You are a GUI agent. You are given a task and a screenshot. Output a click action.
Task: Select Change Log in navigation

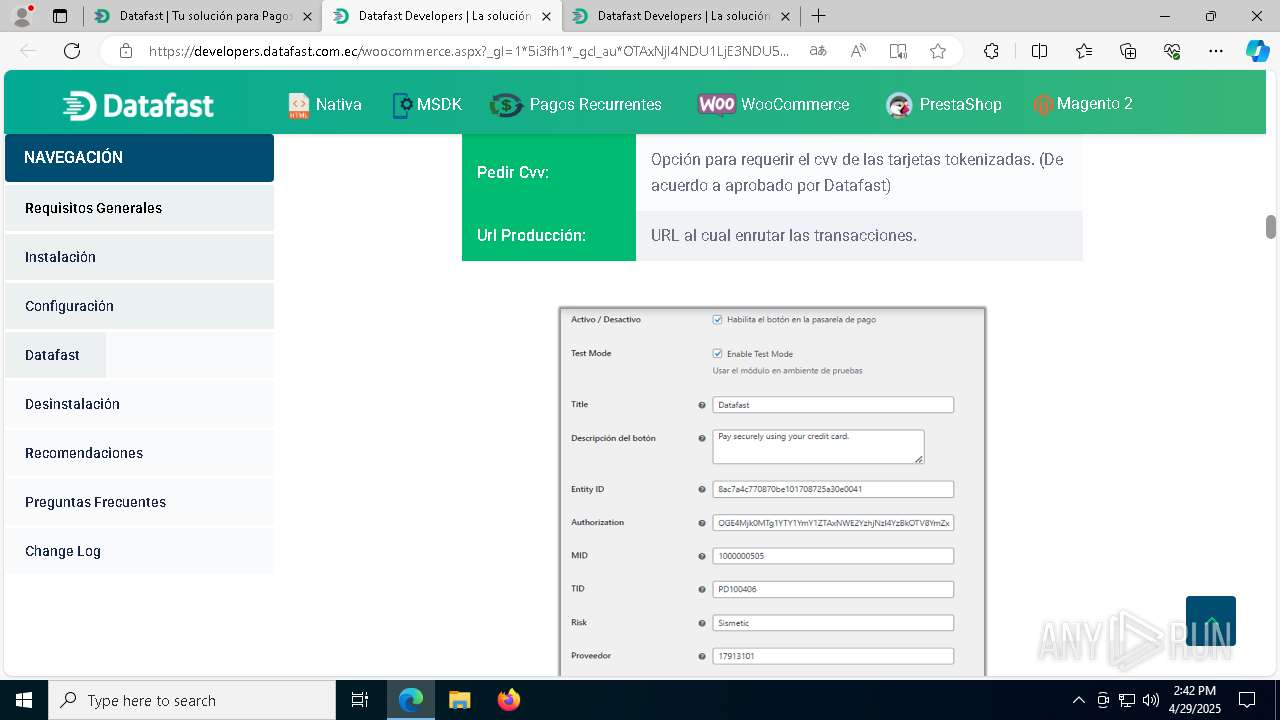139,551
